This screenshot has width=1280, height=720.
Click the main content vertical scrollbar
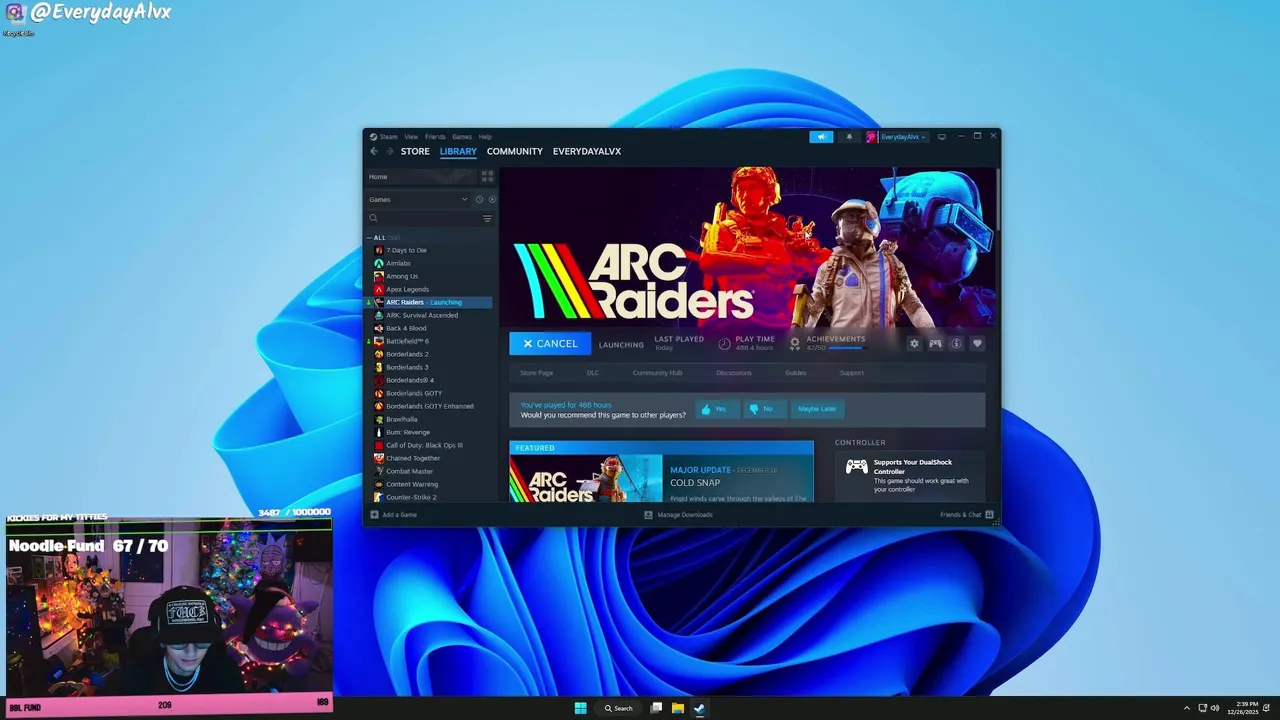[x=997, y=200]
